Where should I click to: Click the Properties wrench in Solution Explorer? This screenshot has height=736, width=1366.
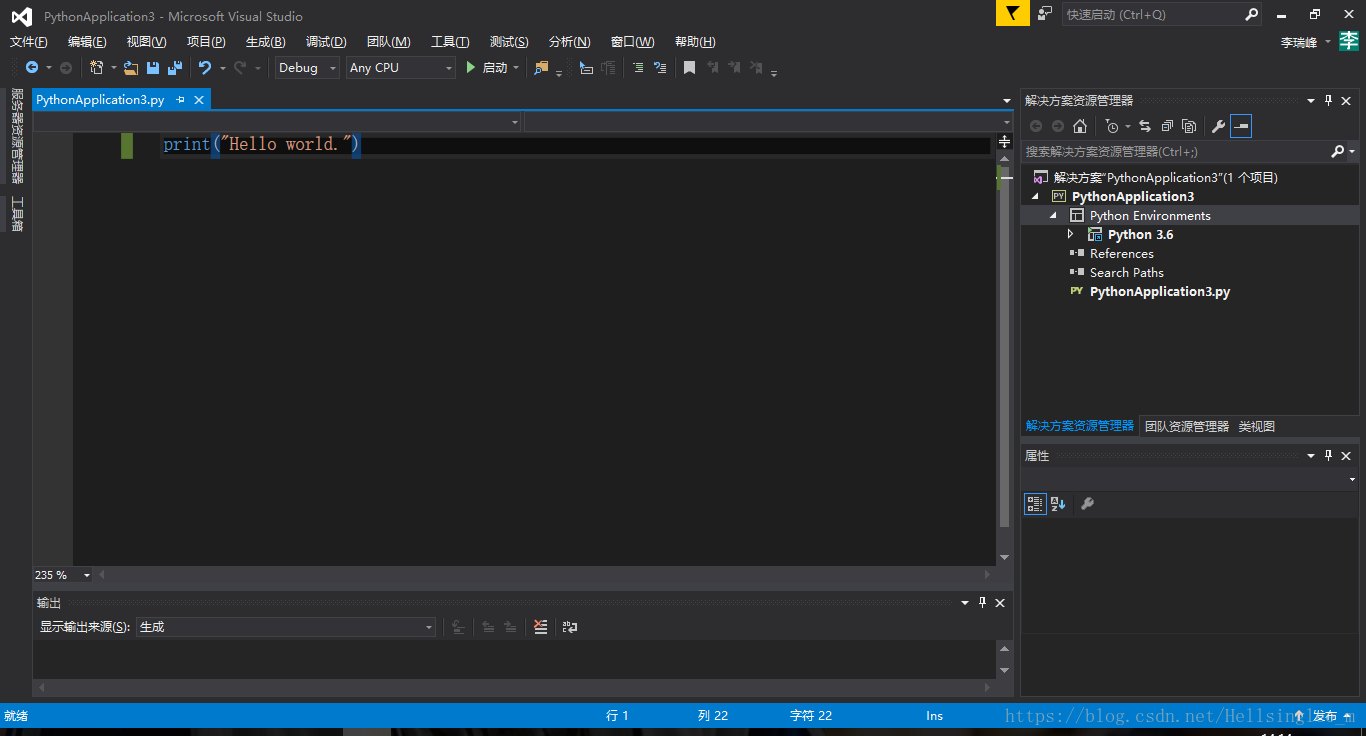1218,126
